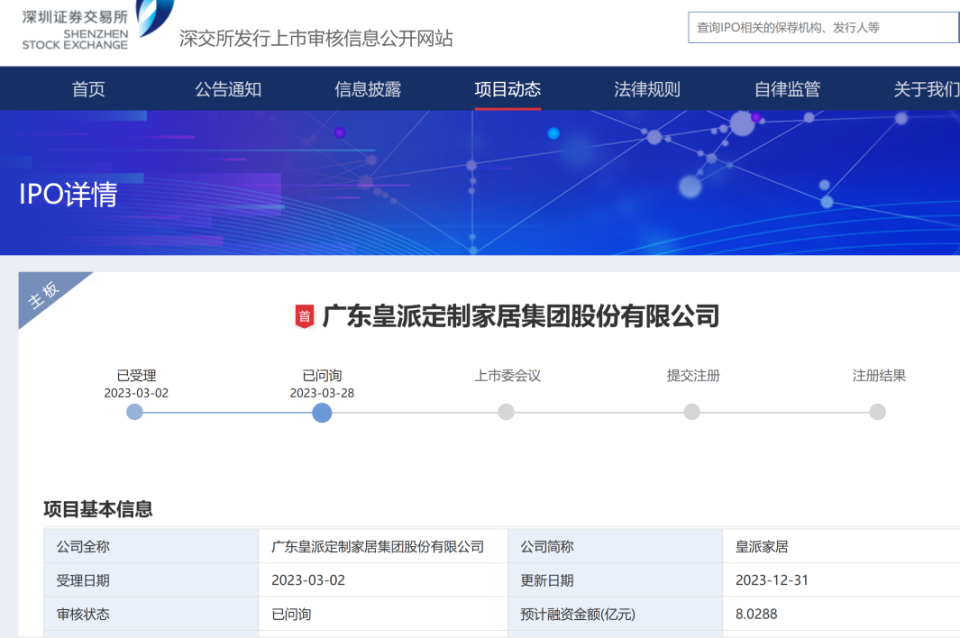
Task: Click the IPO详情 banner title
Action: pyautogui.click(x=68, y=195)
